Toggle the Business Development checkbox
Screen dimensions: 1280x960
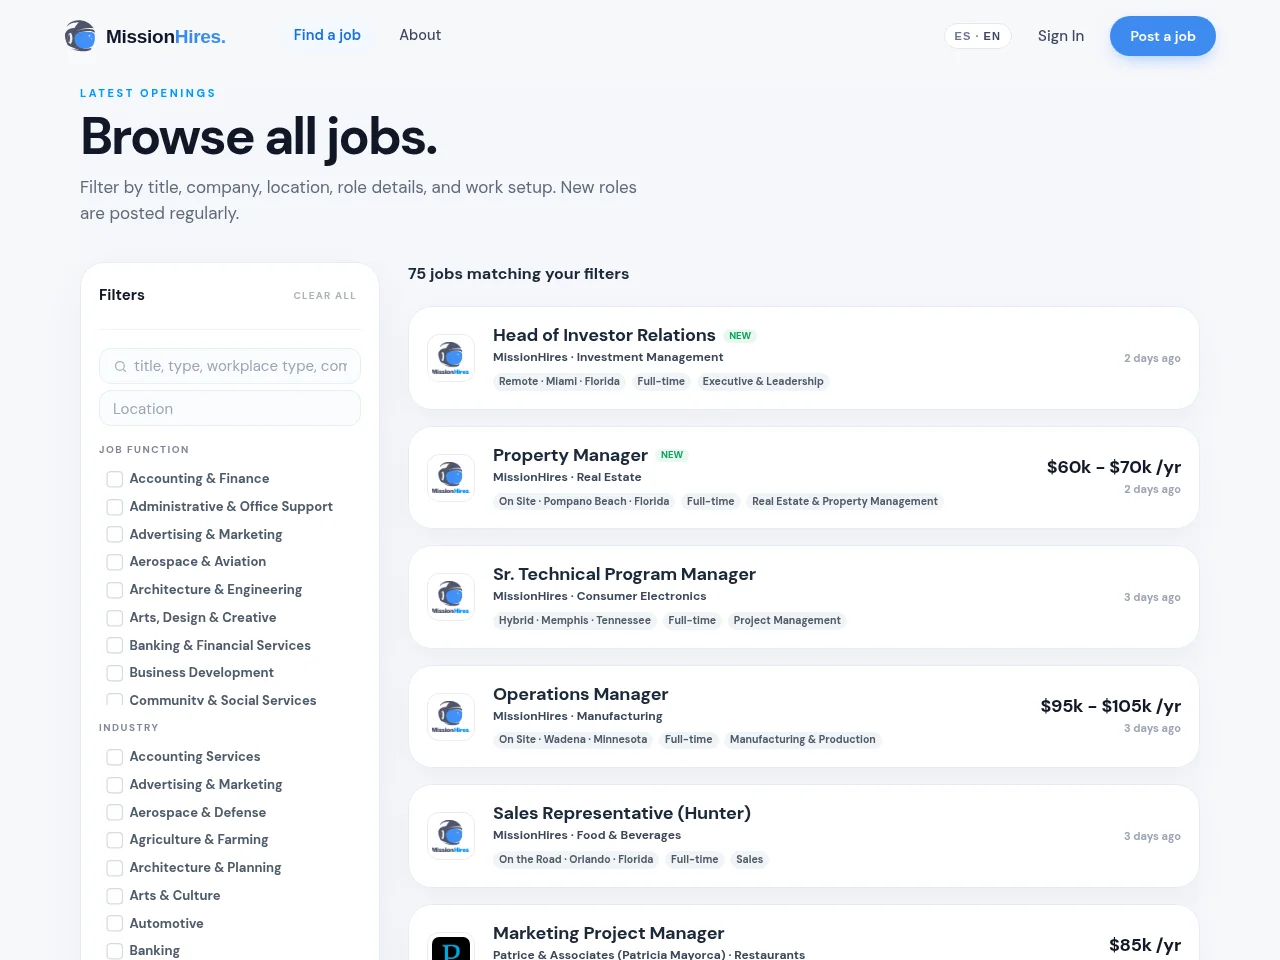(x=115, y=673)
